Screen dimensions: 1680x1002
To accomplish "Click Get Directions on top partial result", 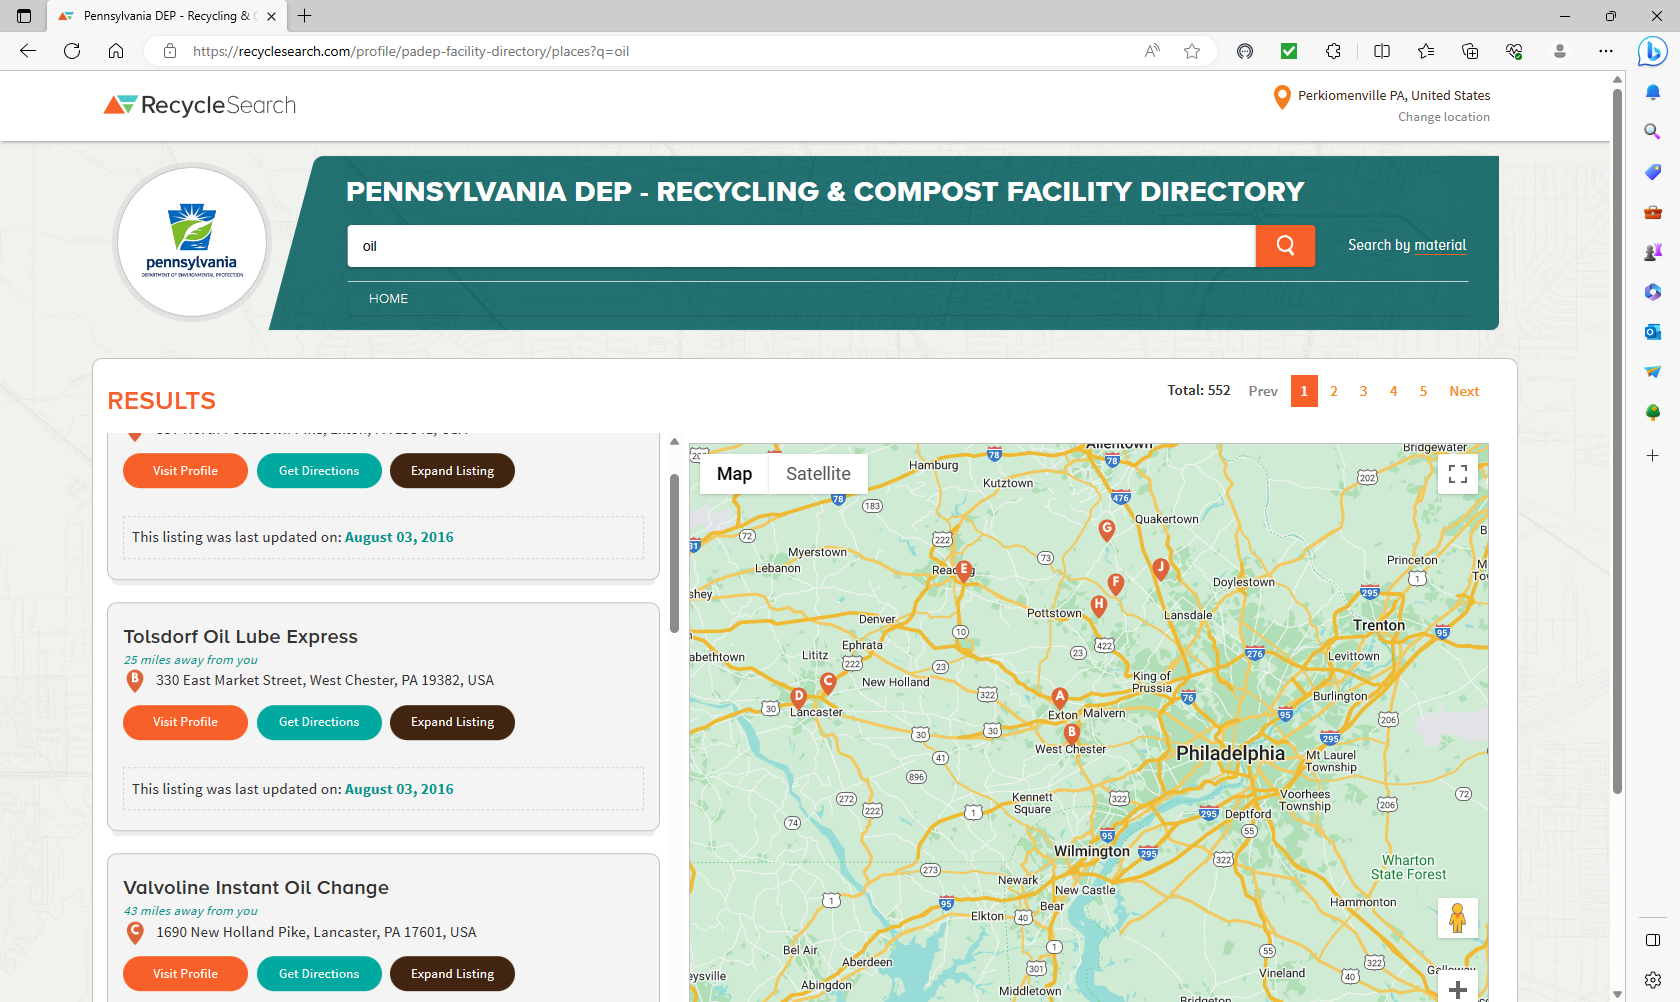I will pyautogui.click(x=319, y=471).
